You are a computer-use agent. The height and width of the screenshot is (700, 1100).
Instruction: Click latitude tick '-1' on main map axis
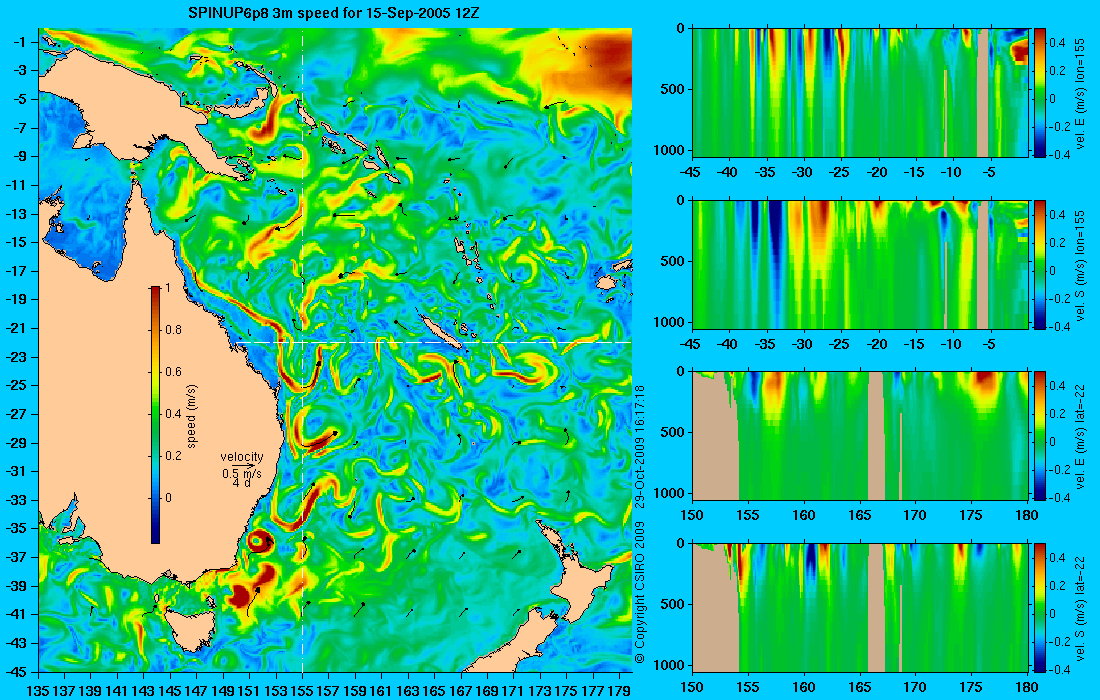pos(20,41)
